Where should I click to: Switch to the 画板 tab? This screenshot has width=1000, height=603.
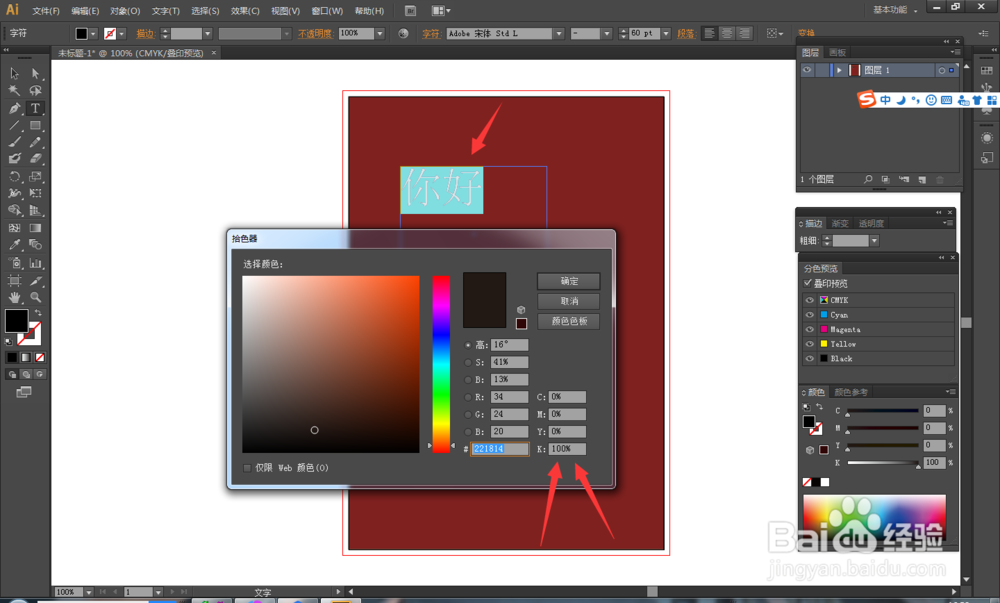837,52
